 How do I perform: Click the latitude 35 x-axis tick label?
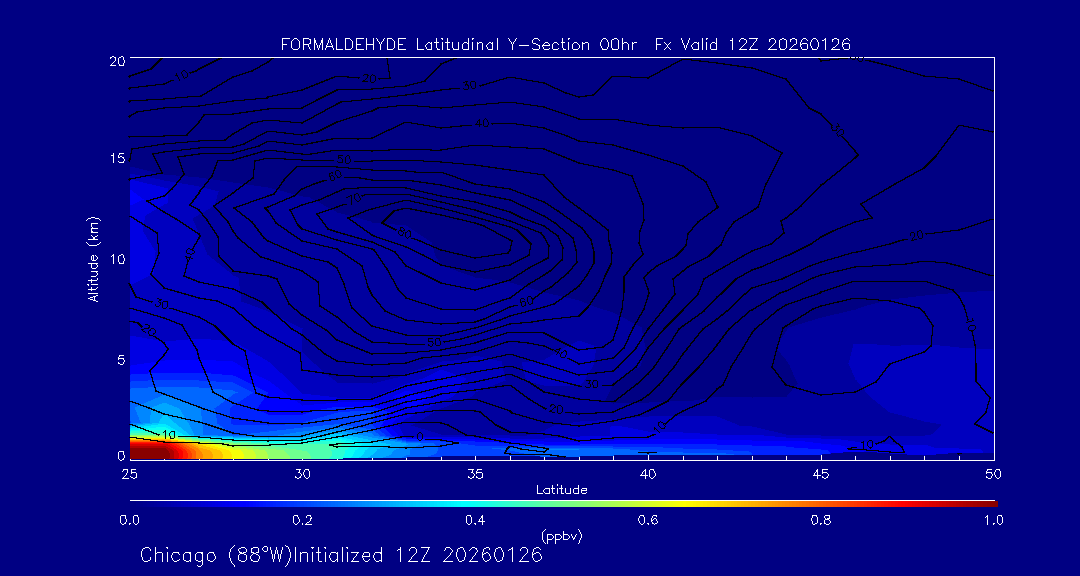475,473
